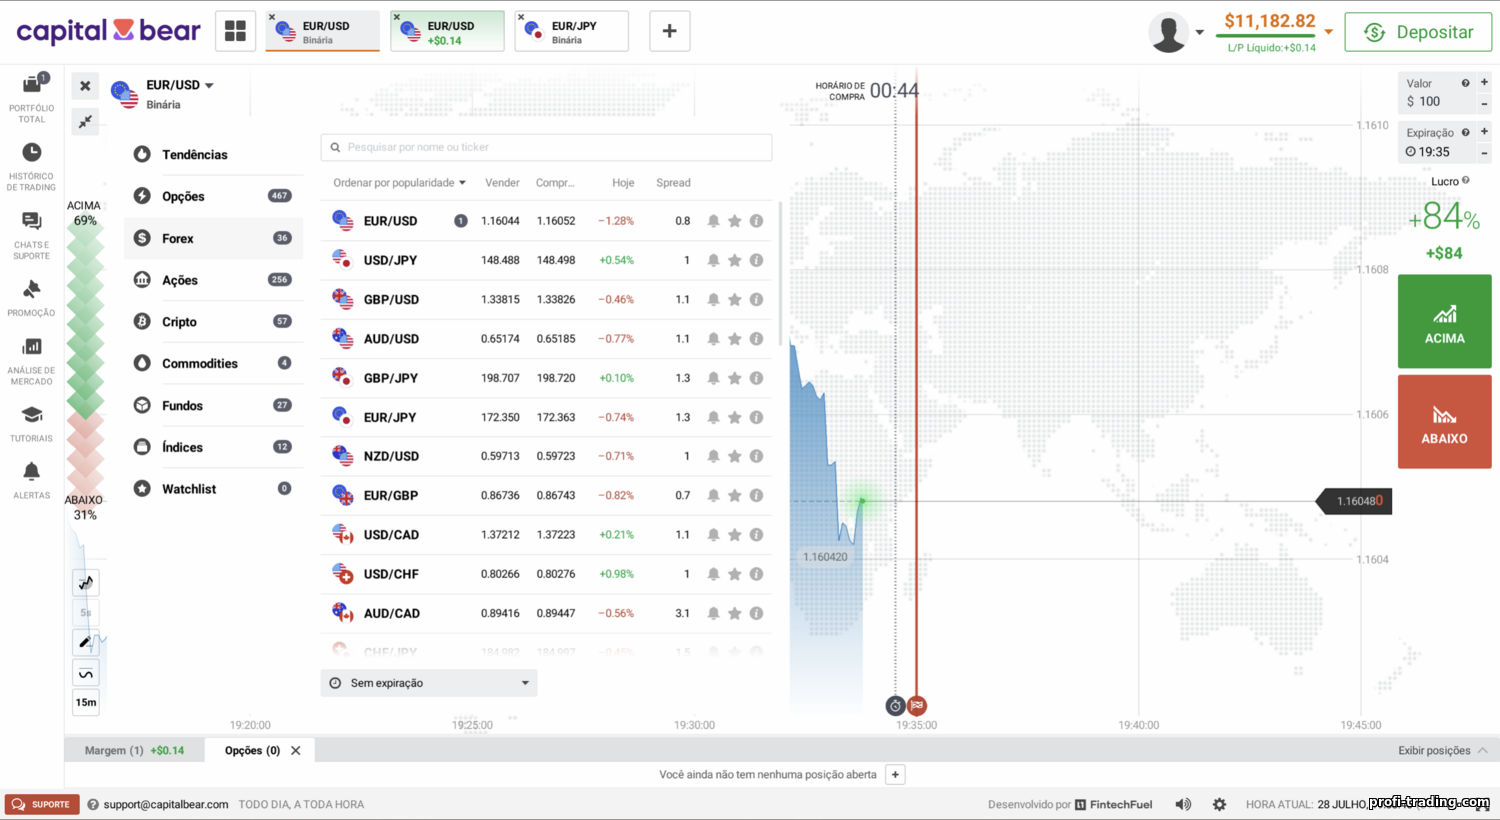Increase the Valor amount with plus
The height and width of the screenshot is (820, 1500).
coord(1484,83)
